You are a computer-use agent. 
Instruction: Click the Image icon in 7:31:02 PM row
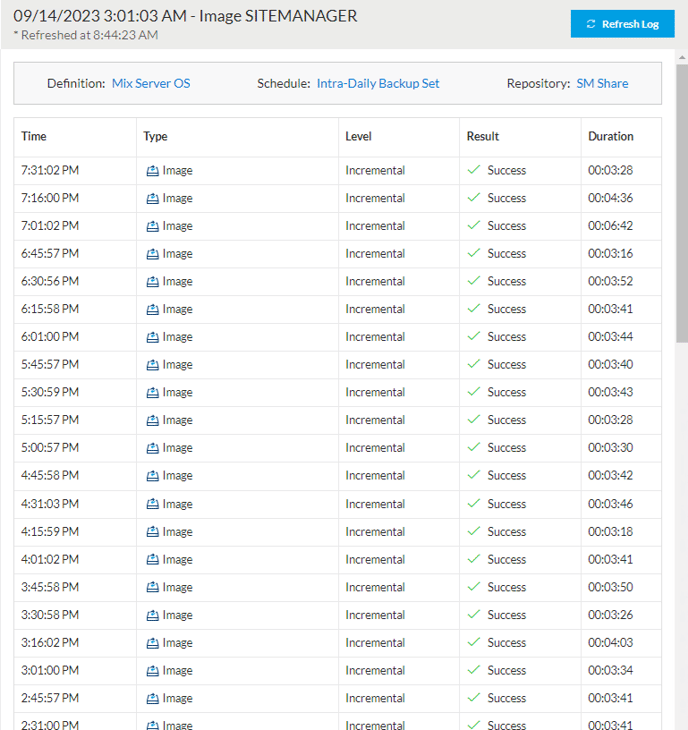pos(153,170)
